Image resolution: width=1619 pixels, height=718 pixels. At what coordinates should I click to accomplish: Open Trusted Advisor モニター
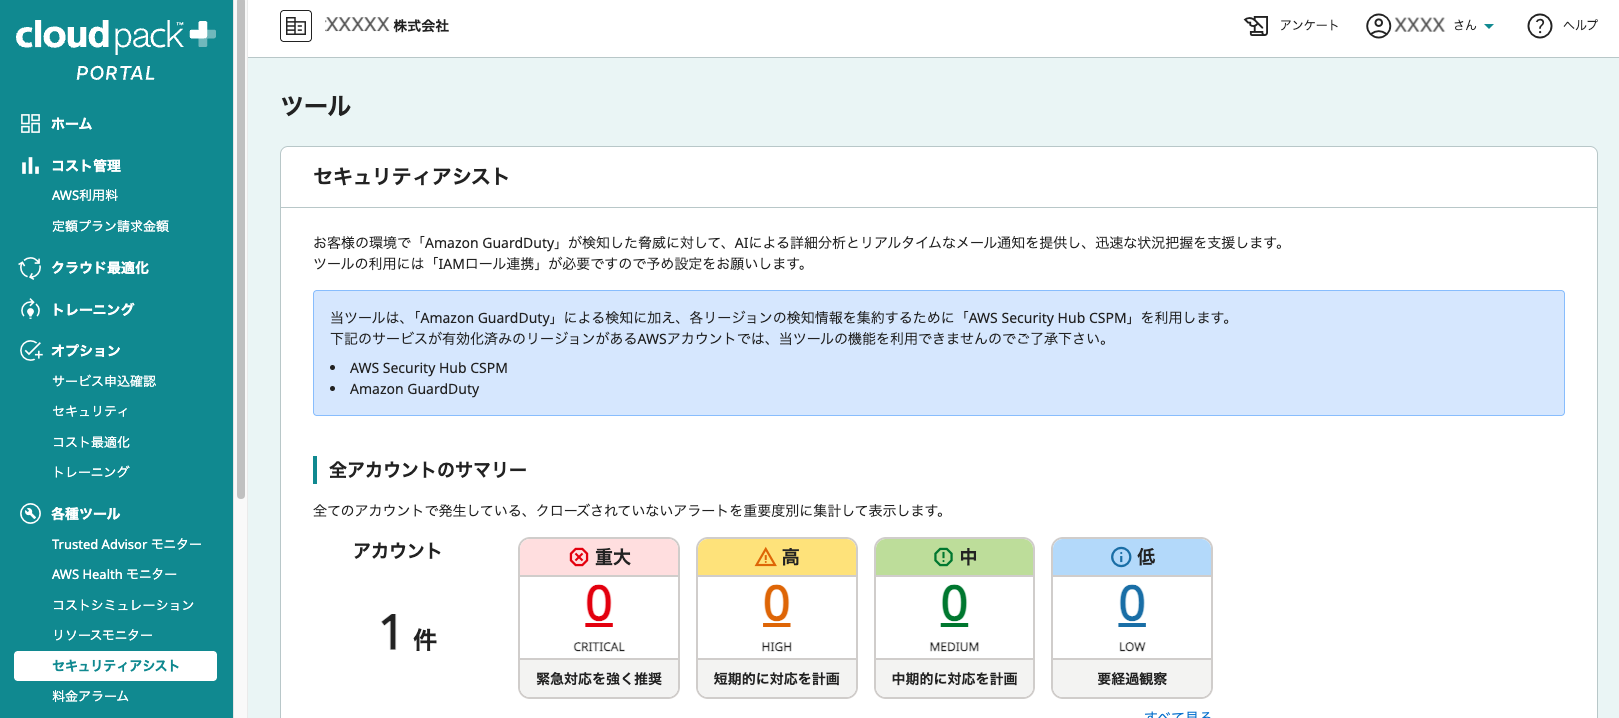click(127, 544)
